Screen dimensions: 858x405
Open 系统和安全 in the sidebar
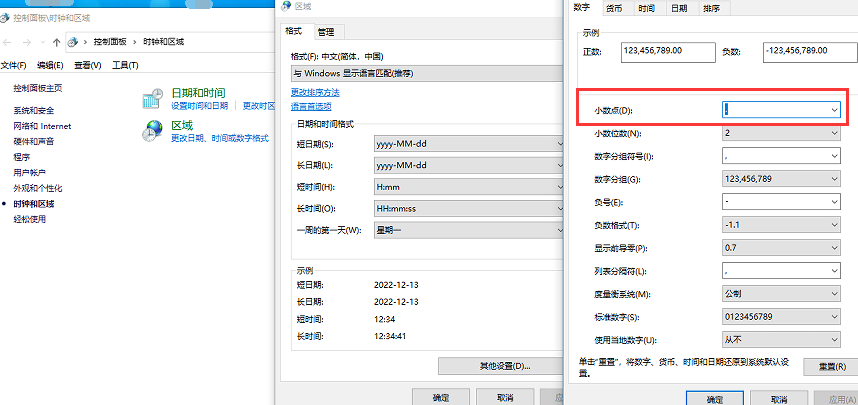coord(34,110)
